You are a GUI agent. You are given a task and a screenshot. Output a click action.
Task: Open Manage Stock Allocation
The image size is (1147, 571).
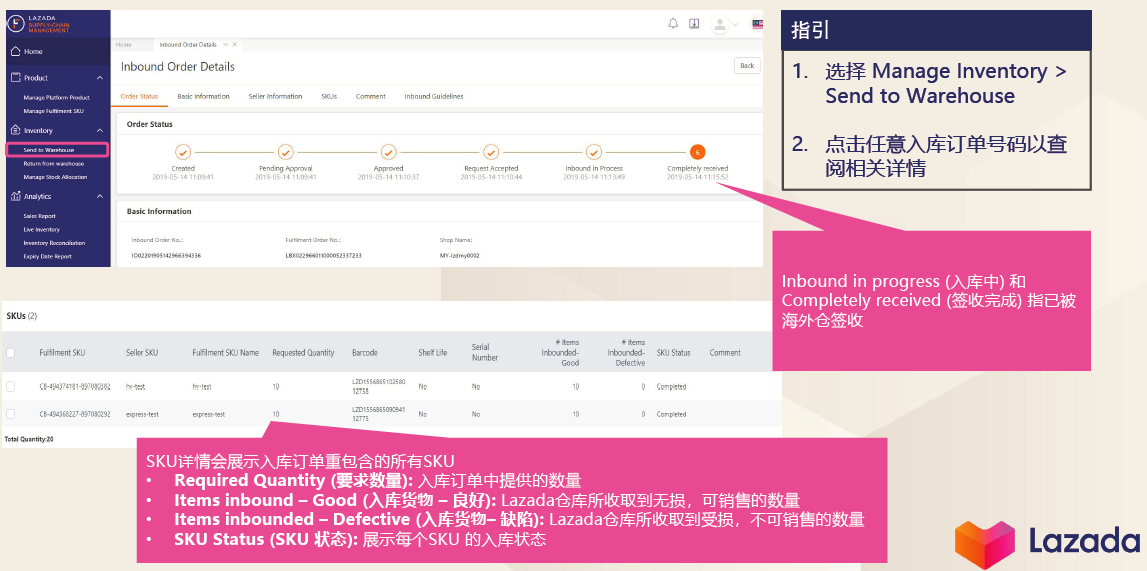pyautogui.click(x=55, y=177)
